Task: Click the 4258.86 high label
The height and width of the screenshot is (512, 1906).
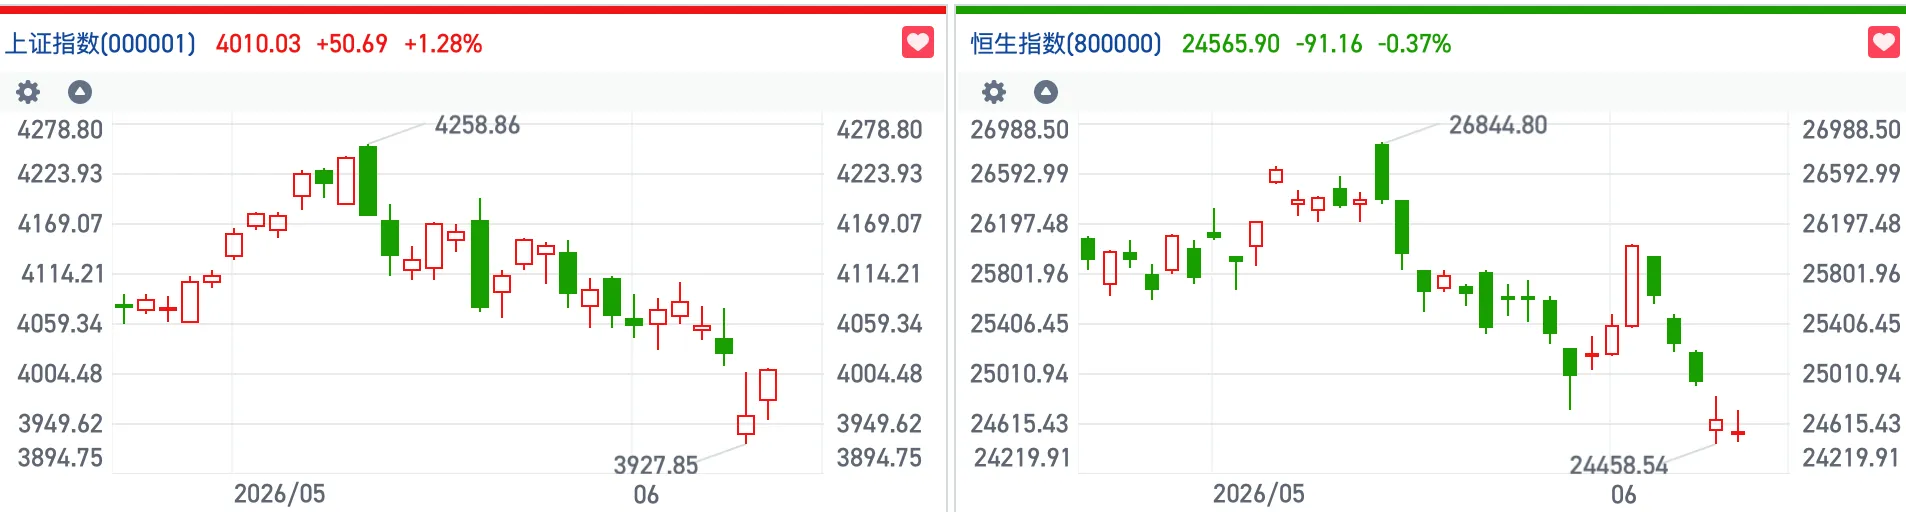Action: pos(477,125)
